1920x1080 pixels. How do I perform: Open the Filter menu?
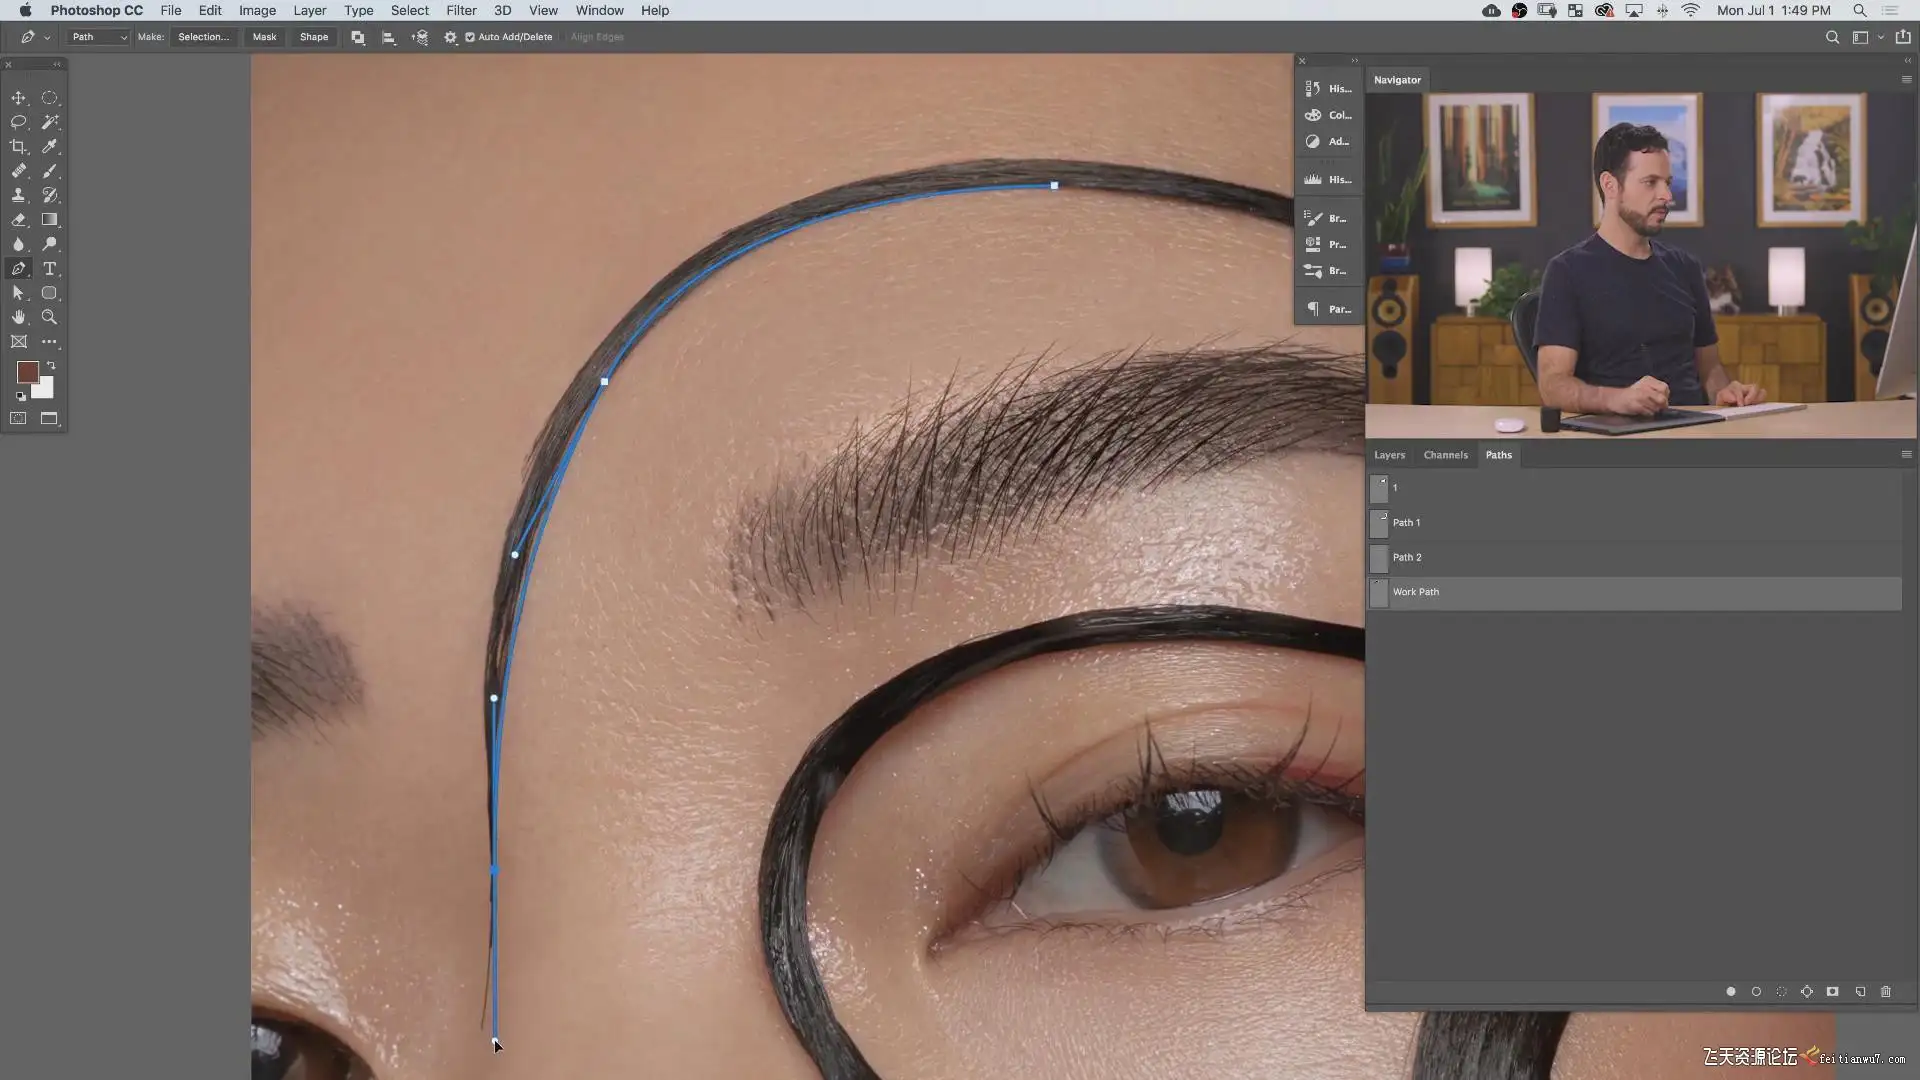tap(460, 10)
